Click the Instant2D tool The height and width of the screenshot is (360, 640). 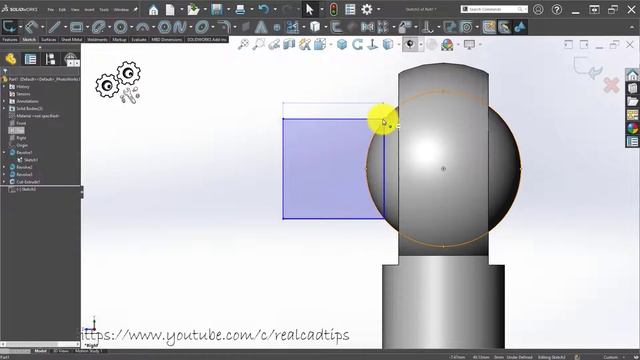[504, 27]
